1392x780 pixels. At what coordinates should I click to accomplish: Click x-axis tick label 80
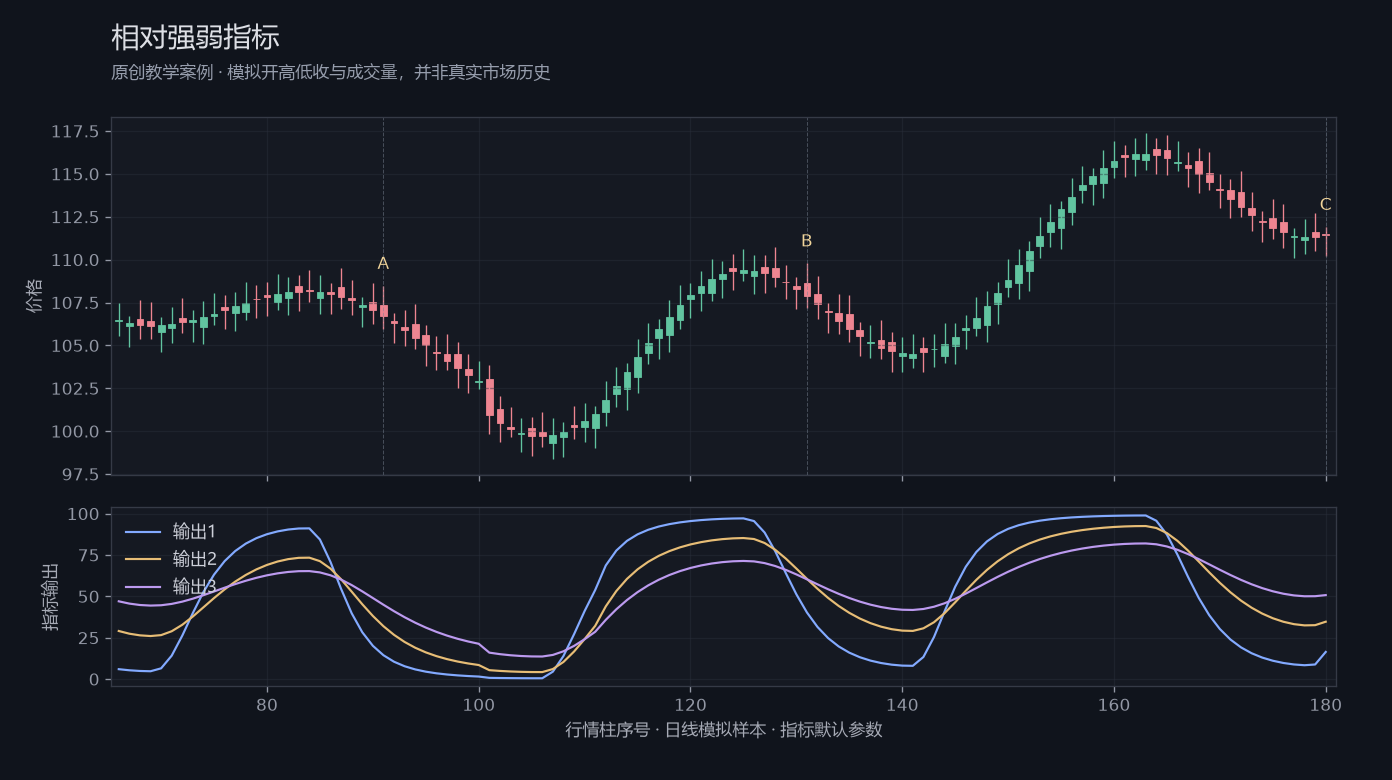(267, 703)
